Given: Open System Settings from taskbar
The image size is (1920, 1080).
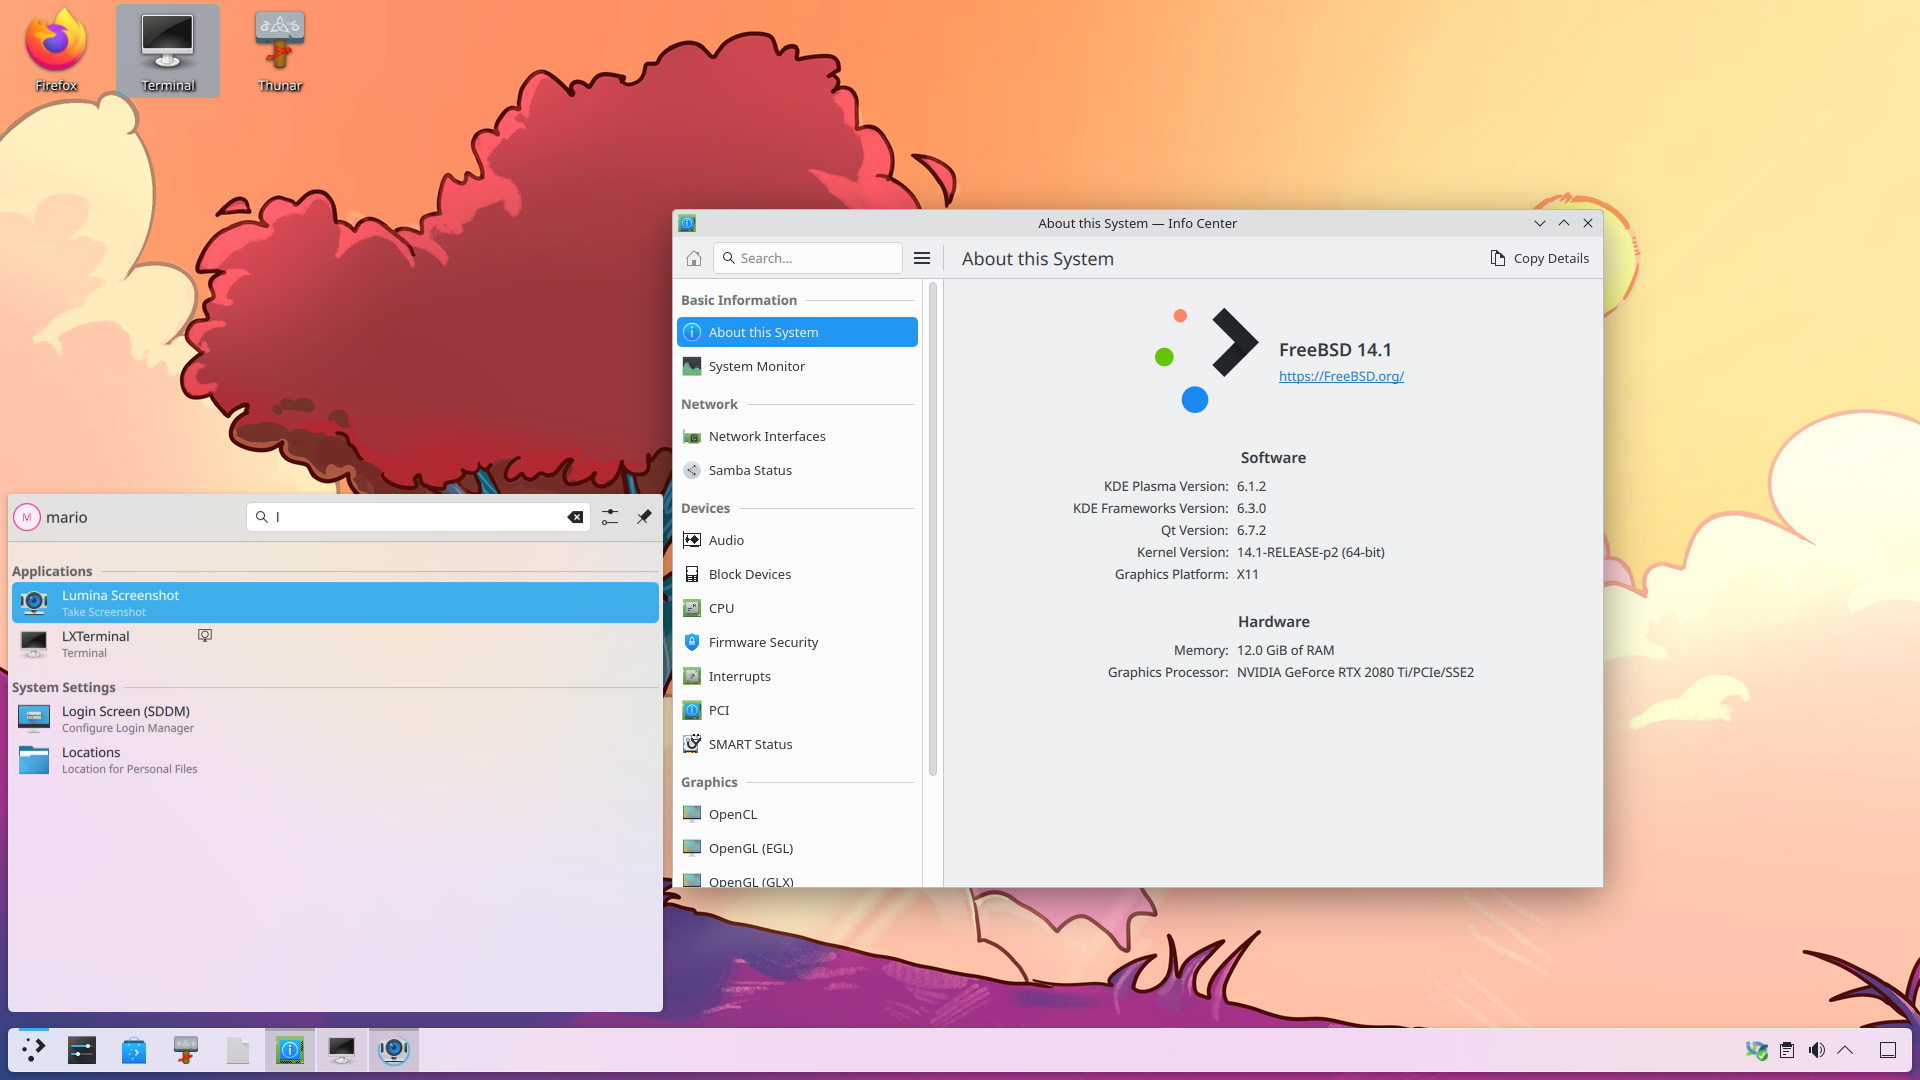Looking at the screenshot, I should pyautogui.click(x=82, y=1050).
